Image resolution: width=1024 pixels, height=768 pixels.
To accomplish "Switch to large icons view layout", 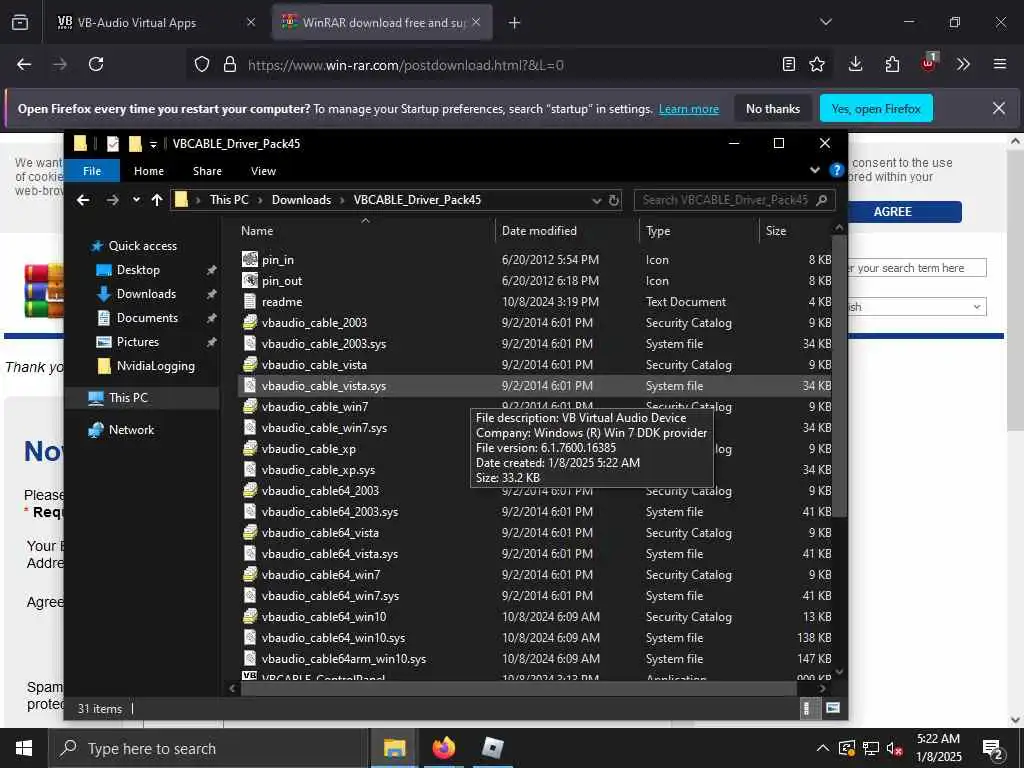I will [x=833, y=708].
